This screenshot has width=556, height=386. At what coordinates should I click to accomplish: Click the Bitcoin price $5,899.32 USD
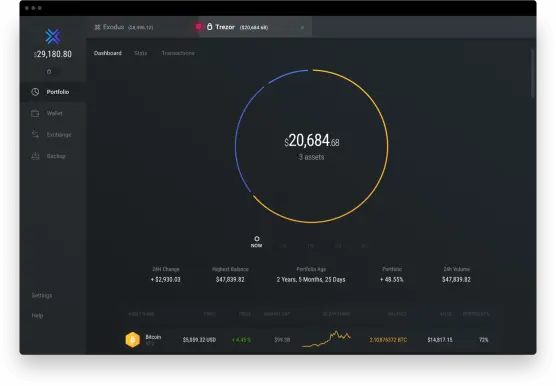tap(199, 340)
